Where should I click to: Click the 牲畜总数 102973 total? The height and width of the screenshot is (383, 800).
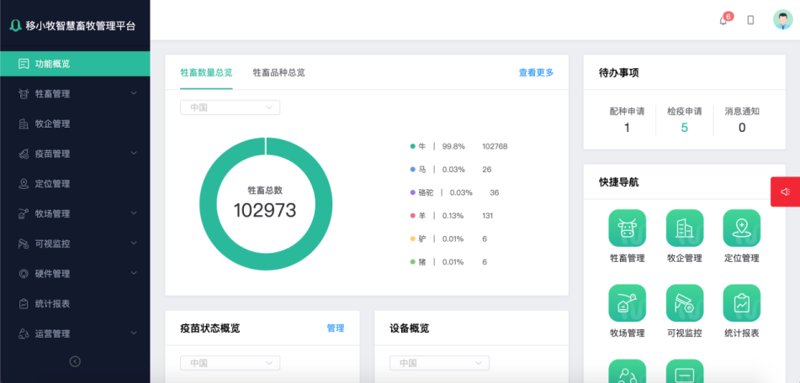point(265,203)
